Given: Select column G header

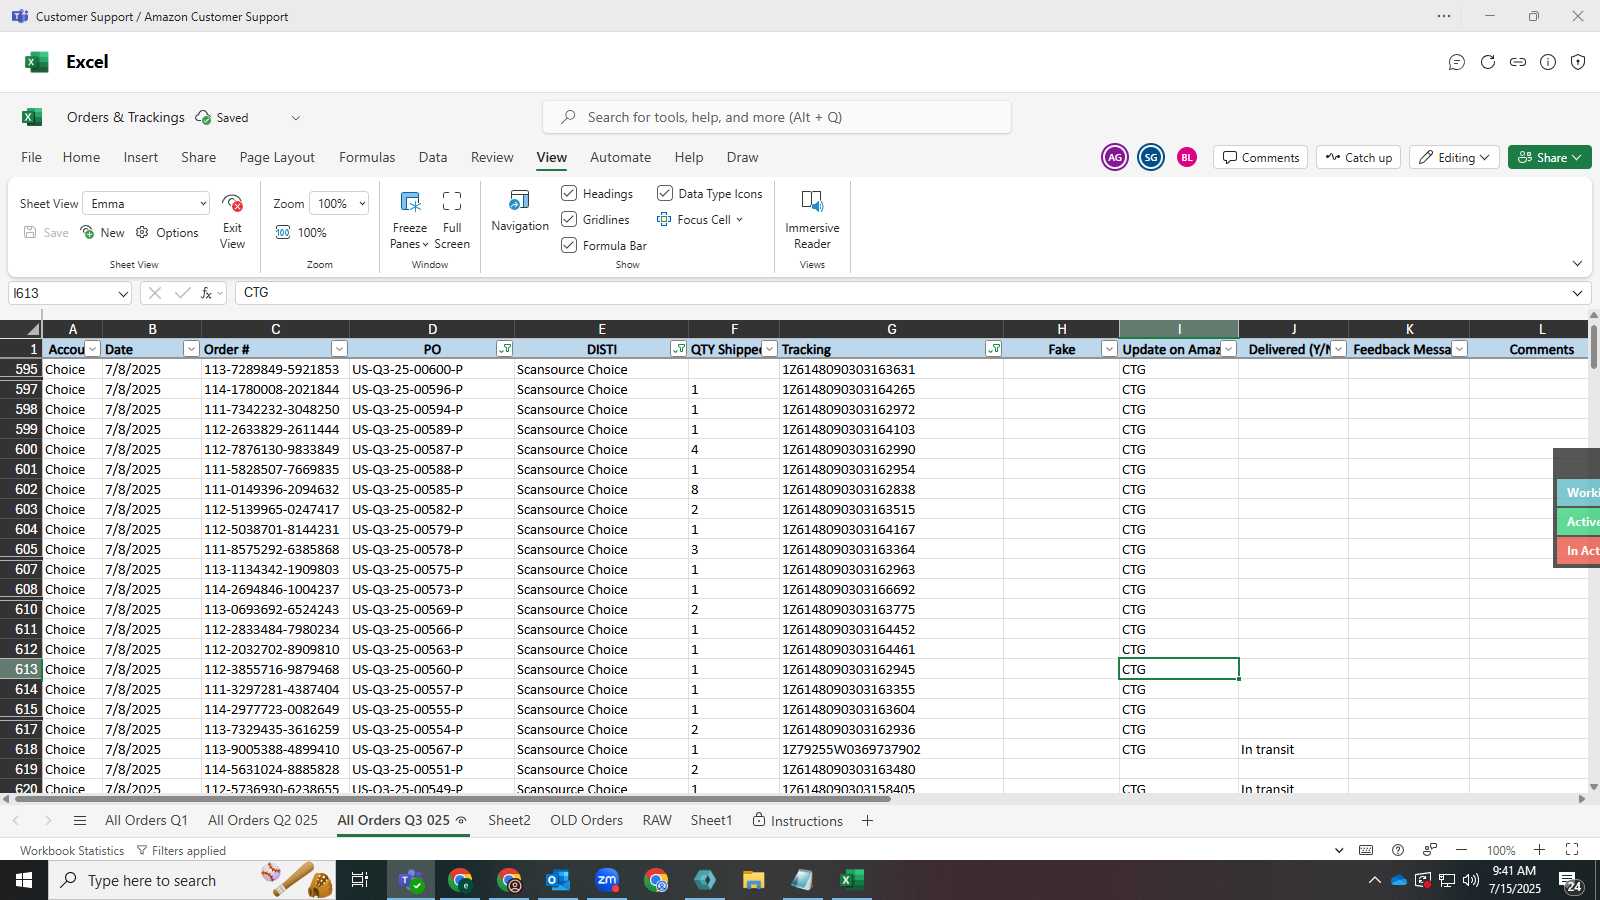Looking at the screenshot, I should tap(891, 329).
